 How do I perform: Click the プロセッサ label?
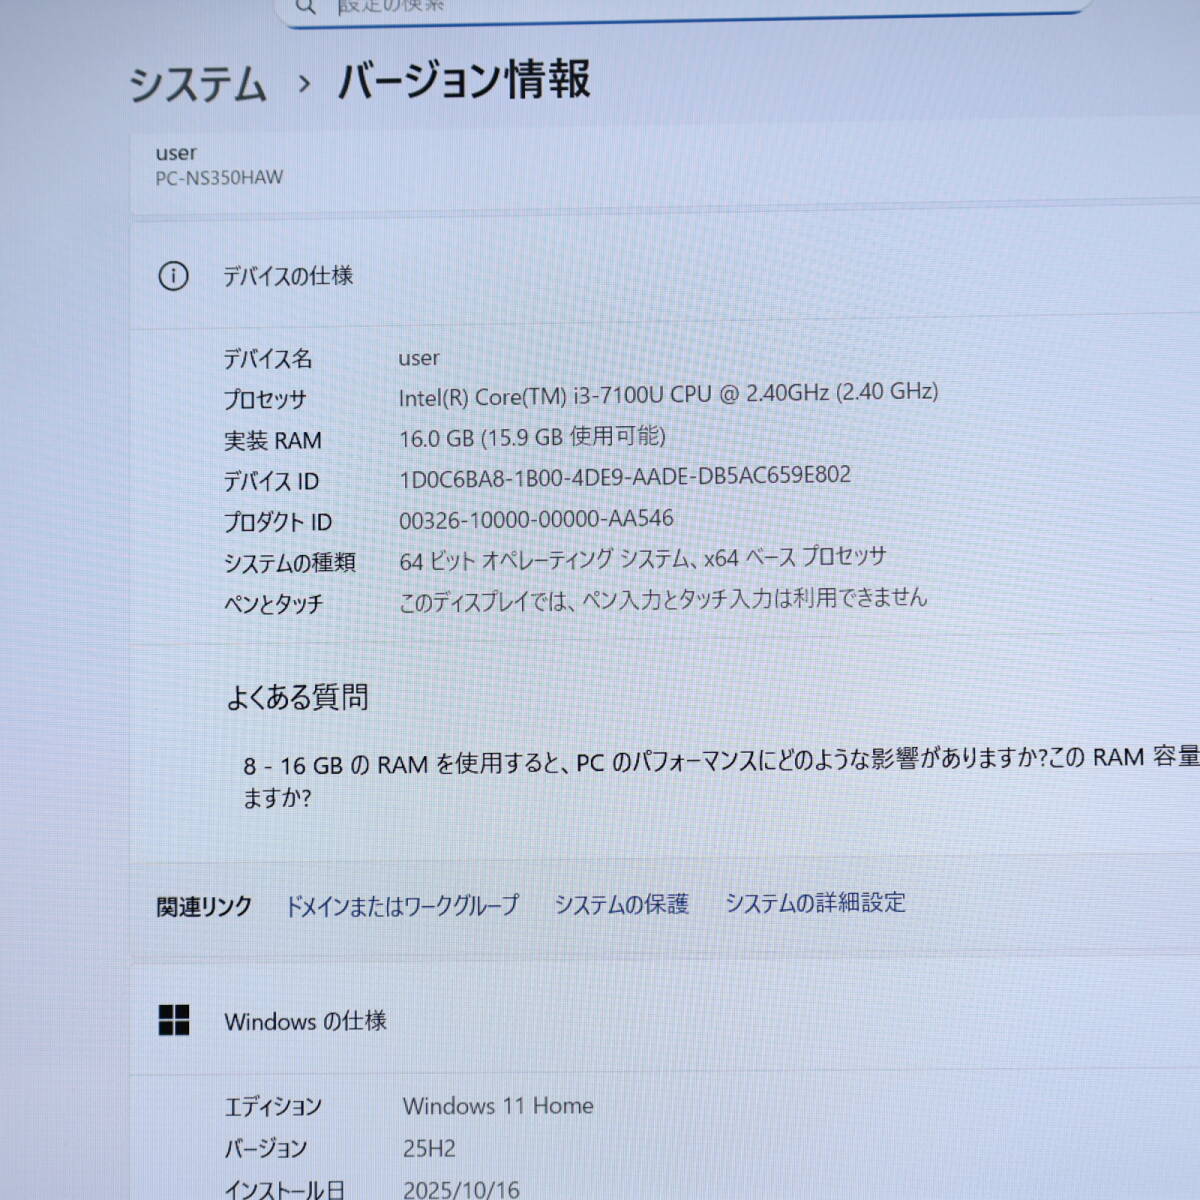click(264, 399)
